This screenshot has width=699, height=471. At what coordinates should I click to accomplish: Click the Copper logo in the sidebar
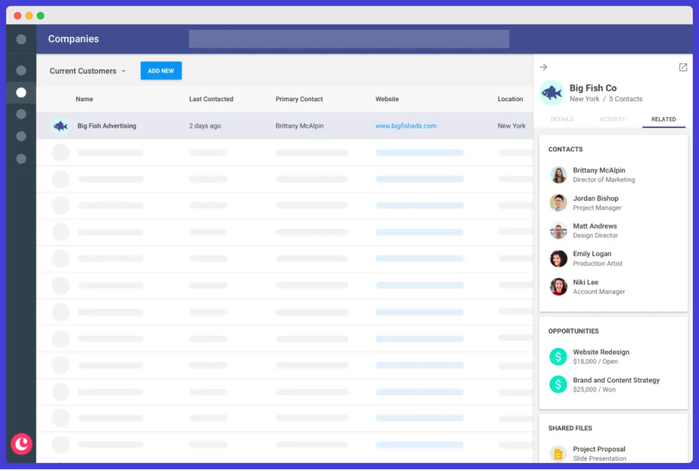click(x=21, y=443)
